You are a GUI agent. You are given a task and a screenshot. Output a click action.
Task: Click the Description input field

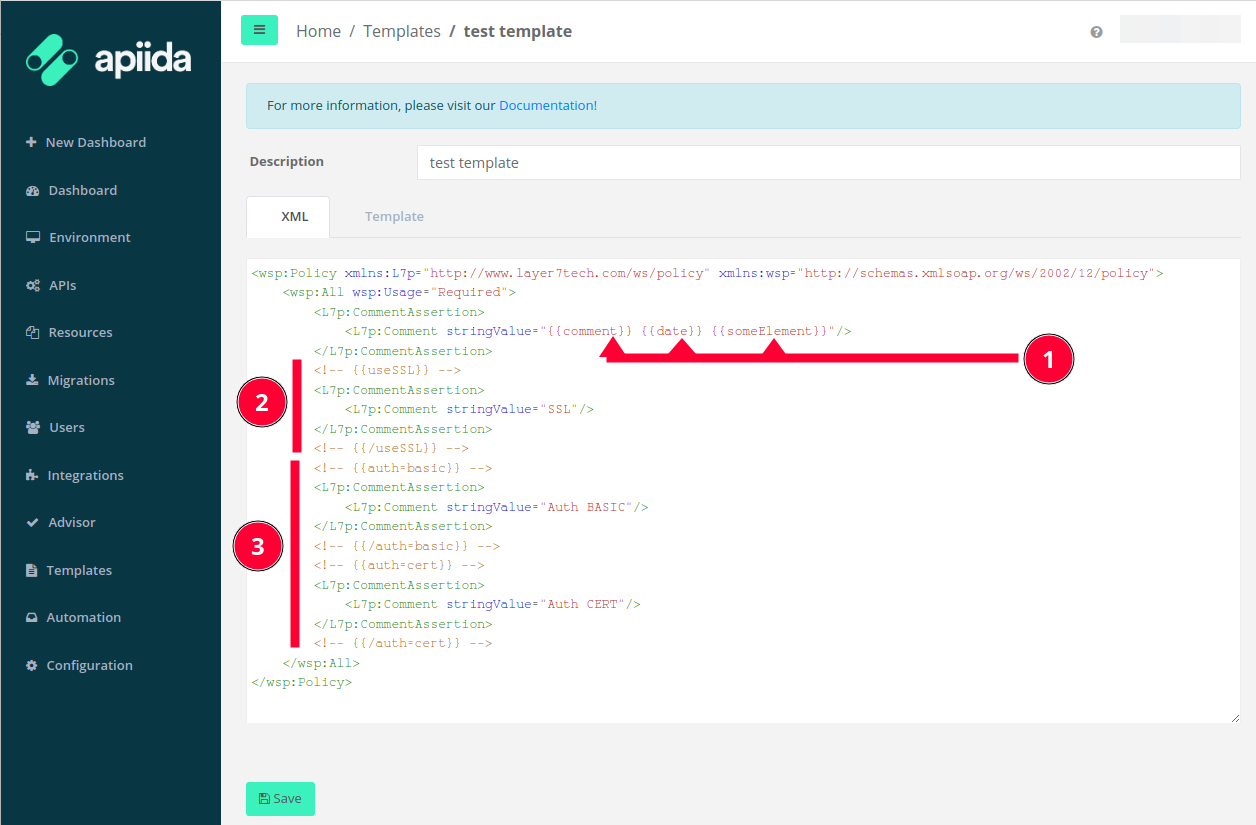coord(828,162)
